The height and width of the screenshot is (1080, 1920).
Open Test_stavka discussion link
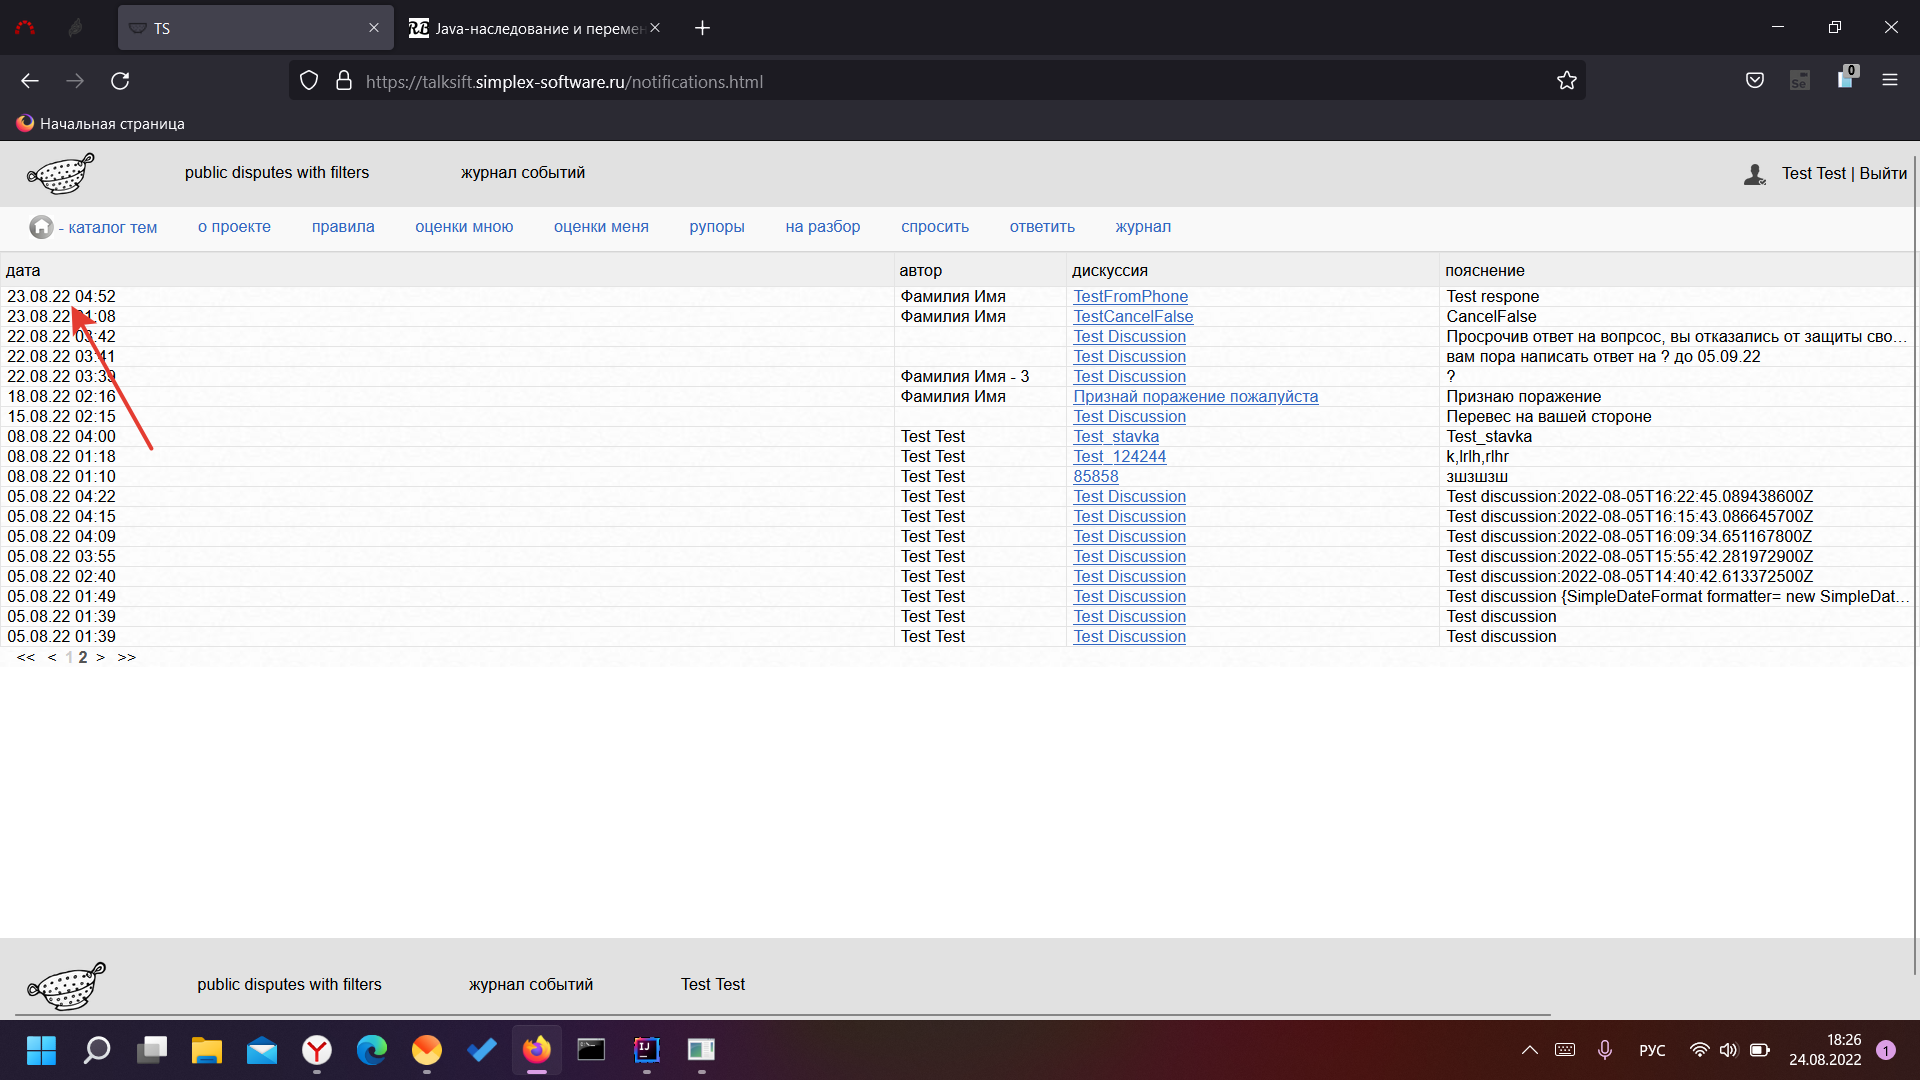tap(1116, 437)
